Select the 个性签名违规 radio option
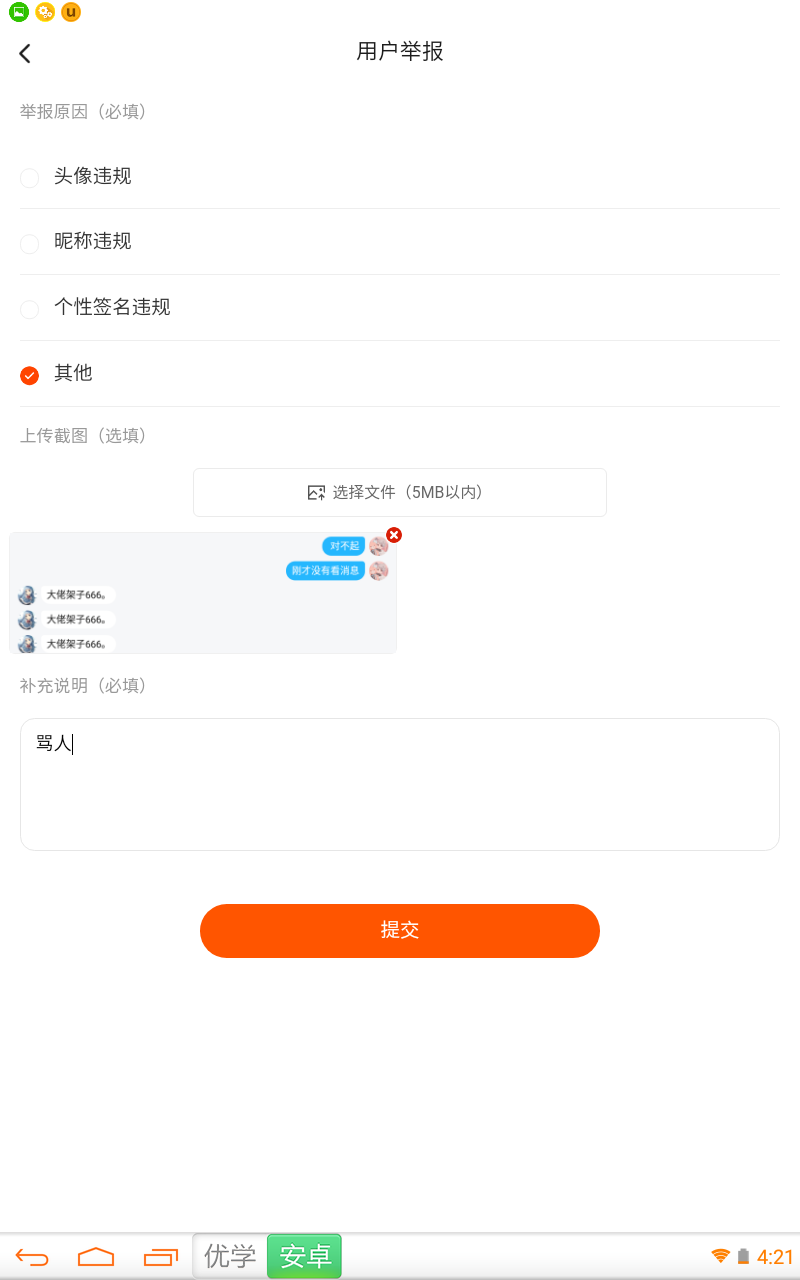 click(30, 309)
